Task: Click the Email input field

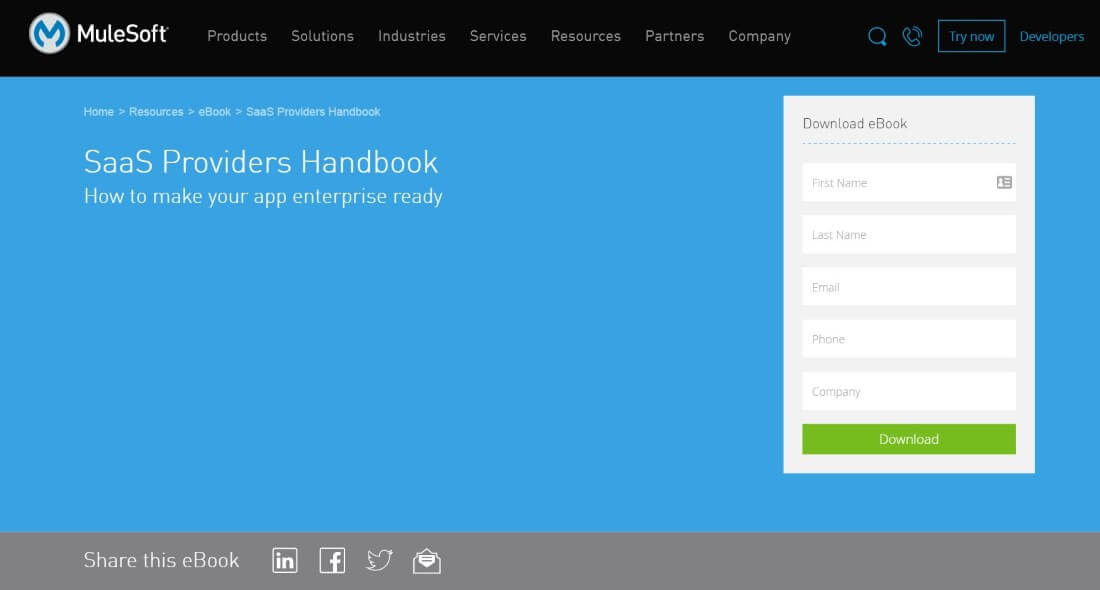Action: click(x=908, y=287)
